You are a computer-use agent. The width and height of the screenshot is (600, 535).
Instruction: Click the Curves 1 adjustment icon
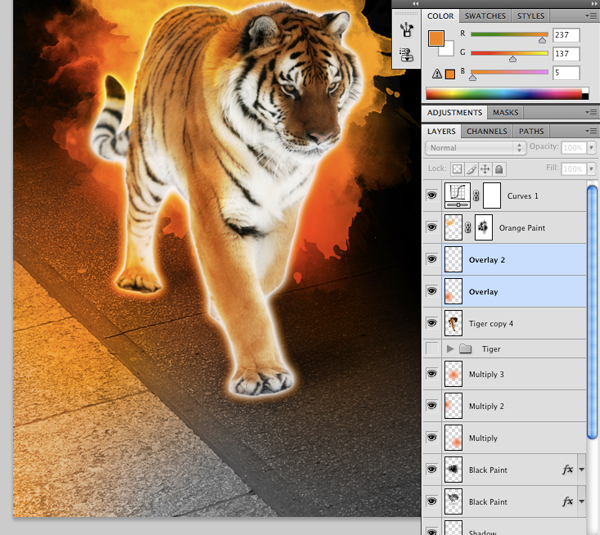(457, 196)
